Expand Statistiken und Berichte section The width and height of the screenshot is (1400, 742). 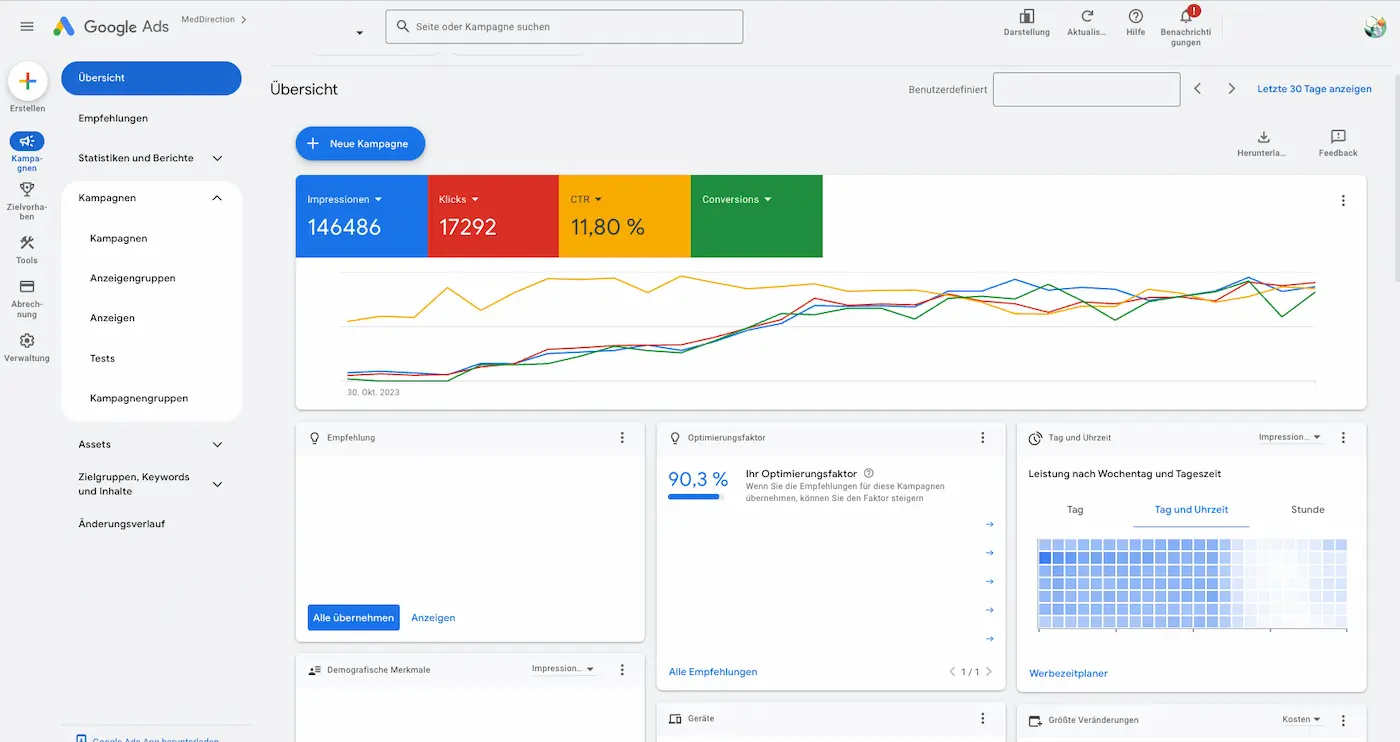[217, 158]
